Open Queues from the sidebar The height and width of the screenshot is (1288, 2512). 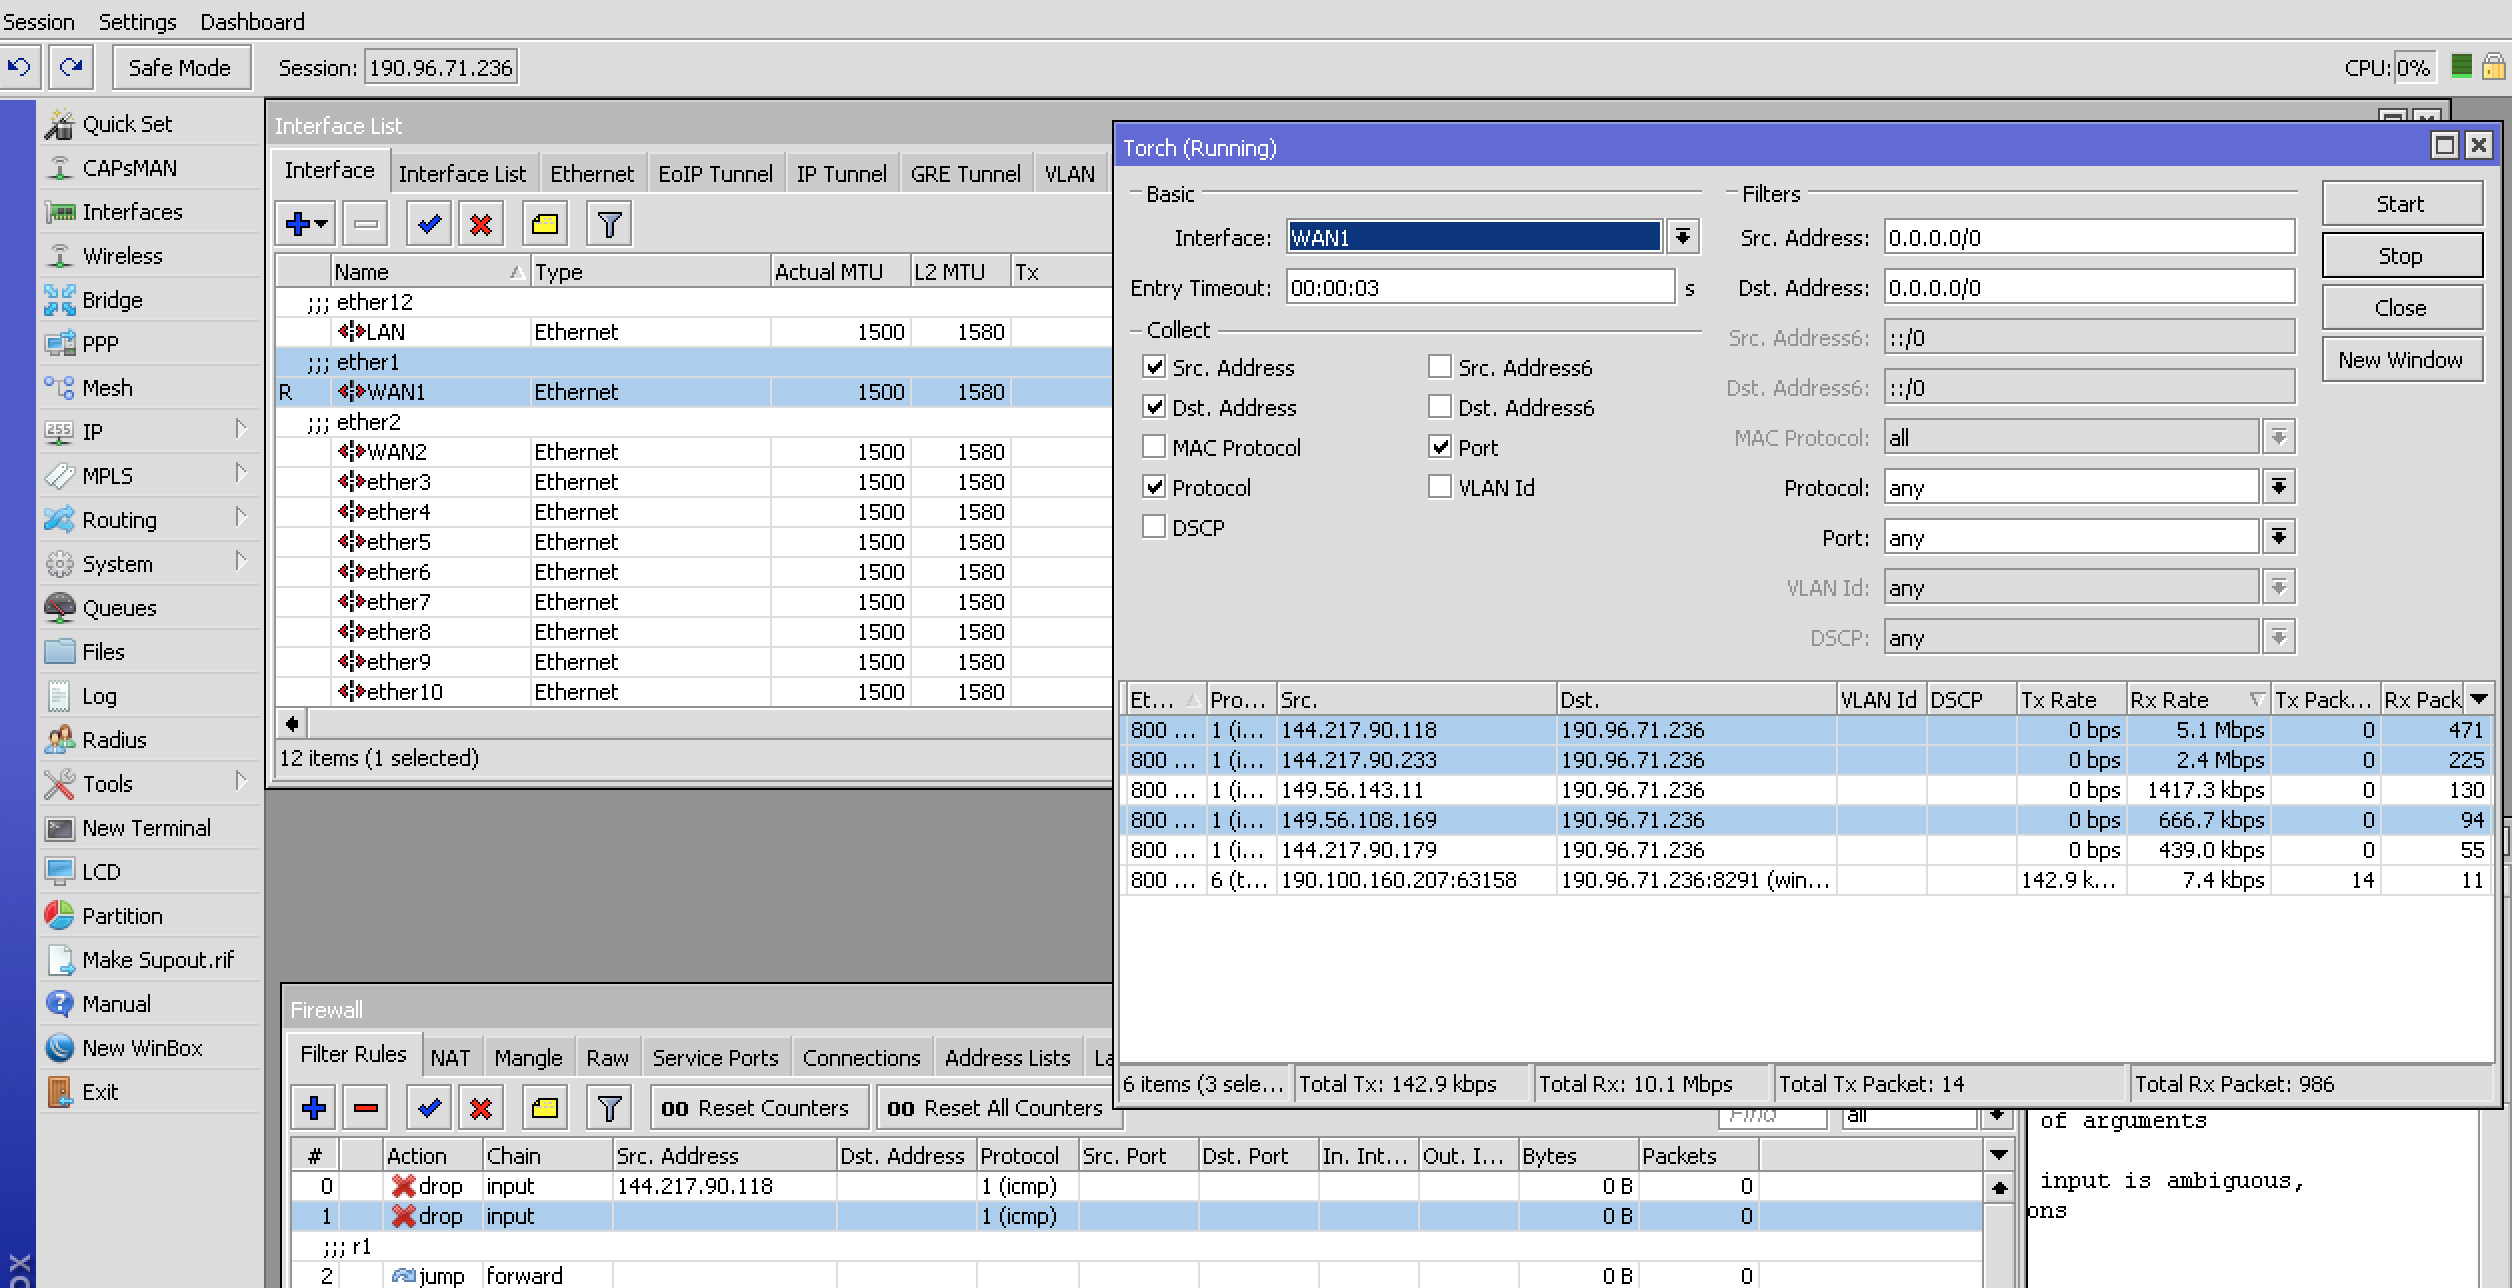point(119,608)
